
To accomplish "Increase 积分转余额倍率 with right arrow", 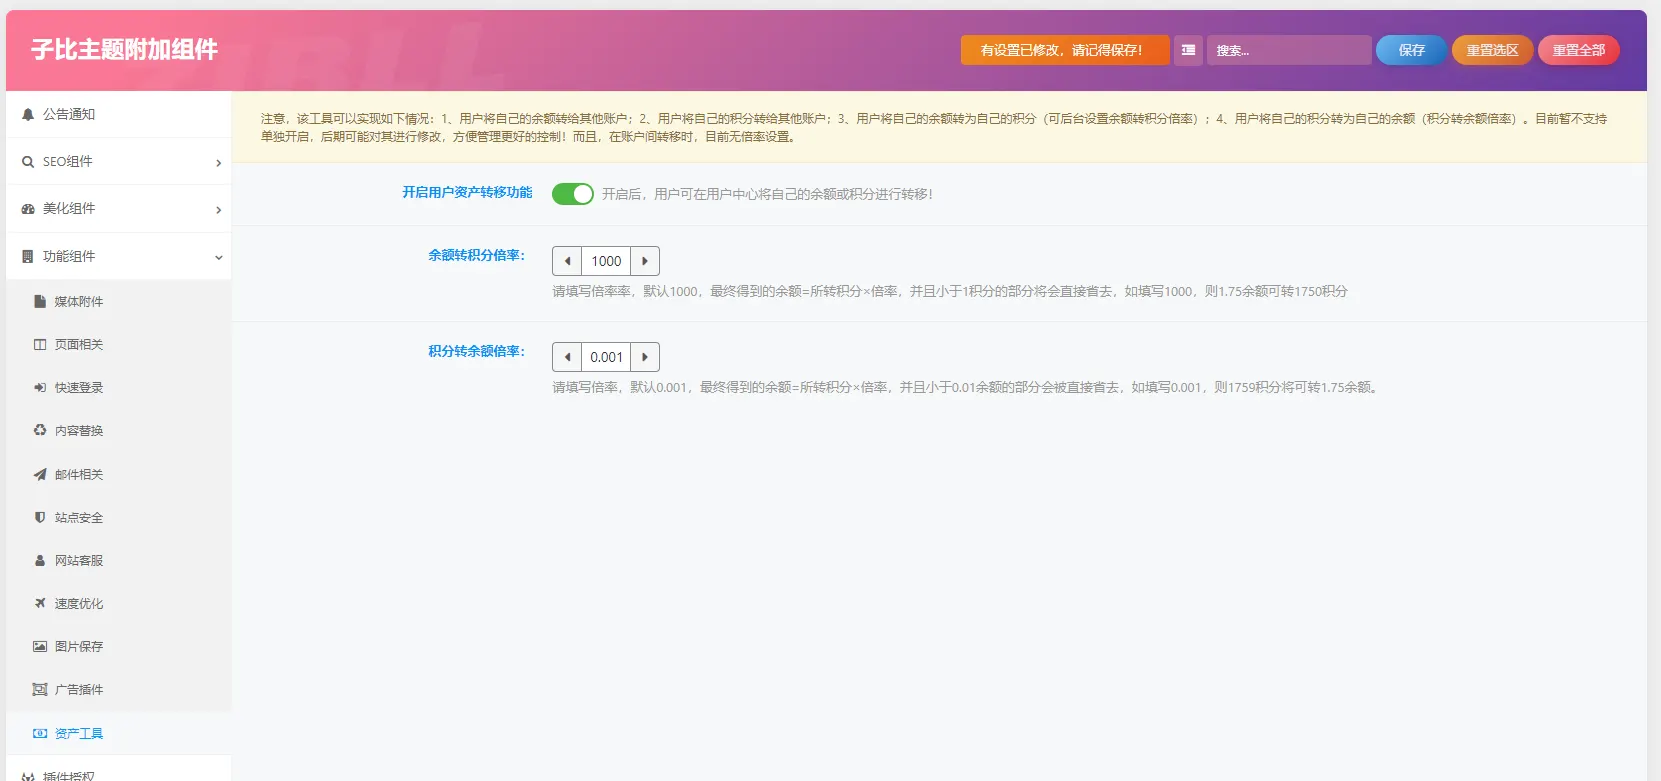I will click(645, 357).
